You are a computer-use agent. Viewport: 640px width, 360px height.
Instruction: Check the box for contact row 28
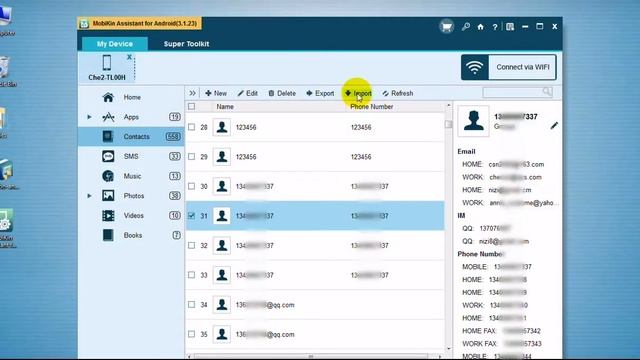[x=191, y=127]
